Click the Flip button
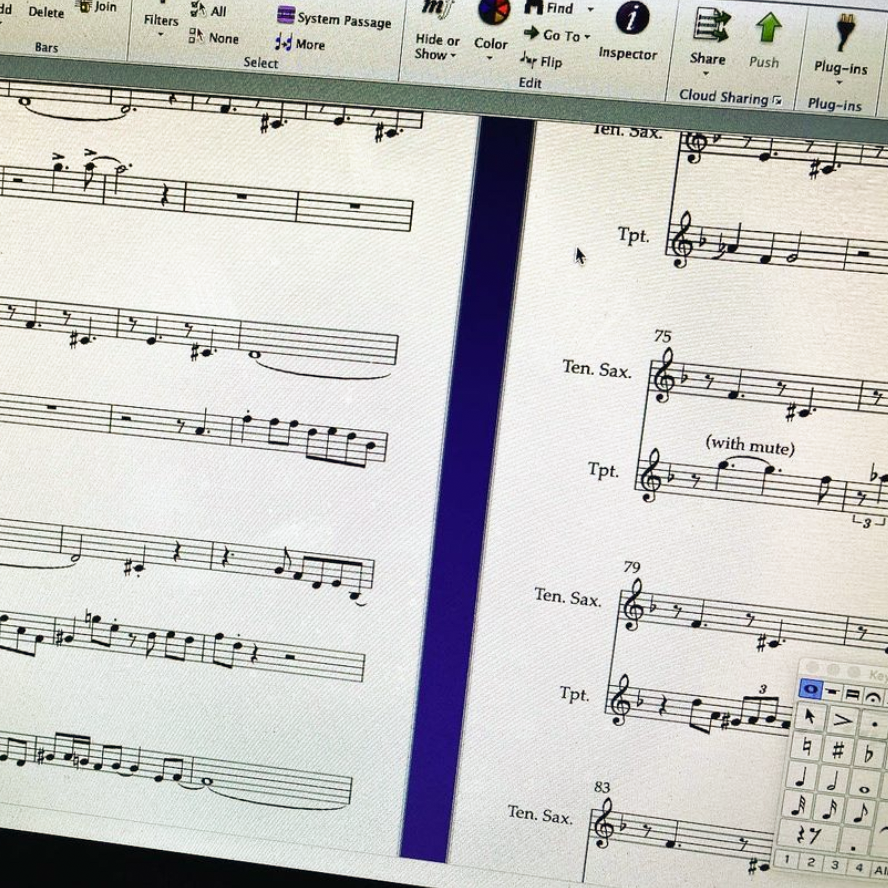This screenshot has width=888, height=888. click(541, 60)
